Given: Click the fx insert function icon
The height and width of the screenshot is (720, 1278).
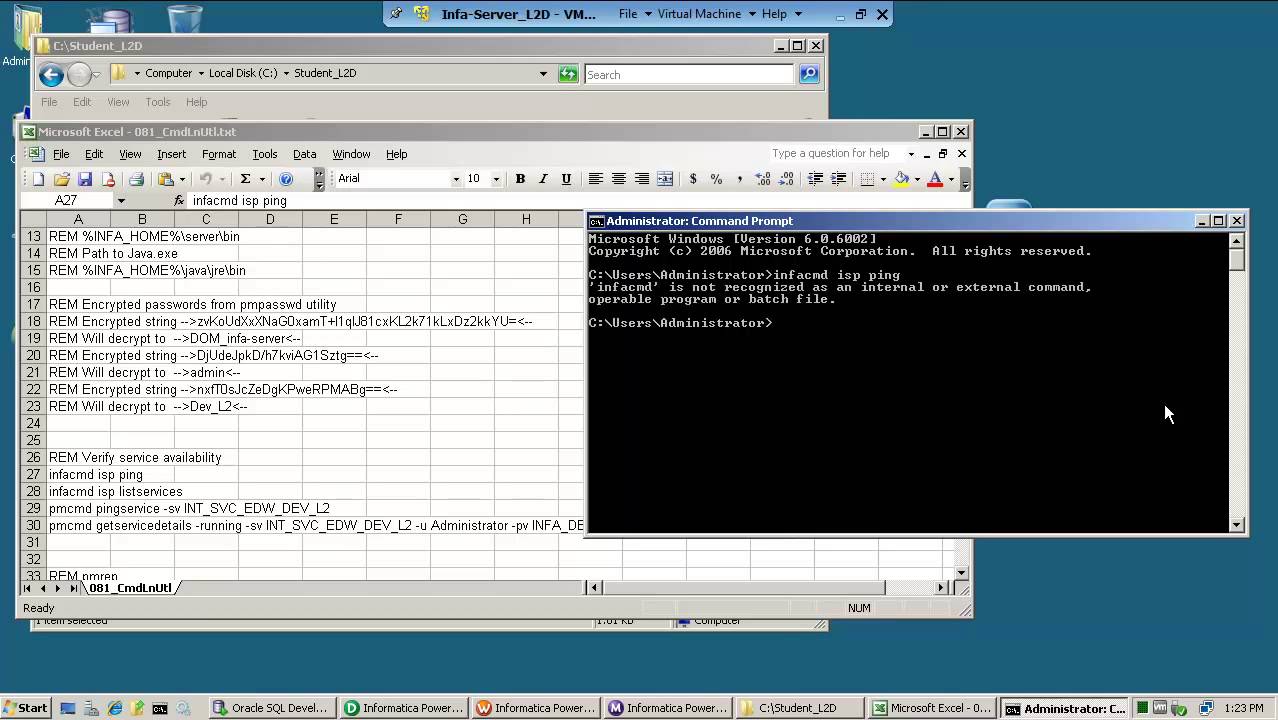Looking at the screenshot, I should click(x=179, y=200).
